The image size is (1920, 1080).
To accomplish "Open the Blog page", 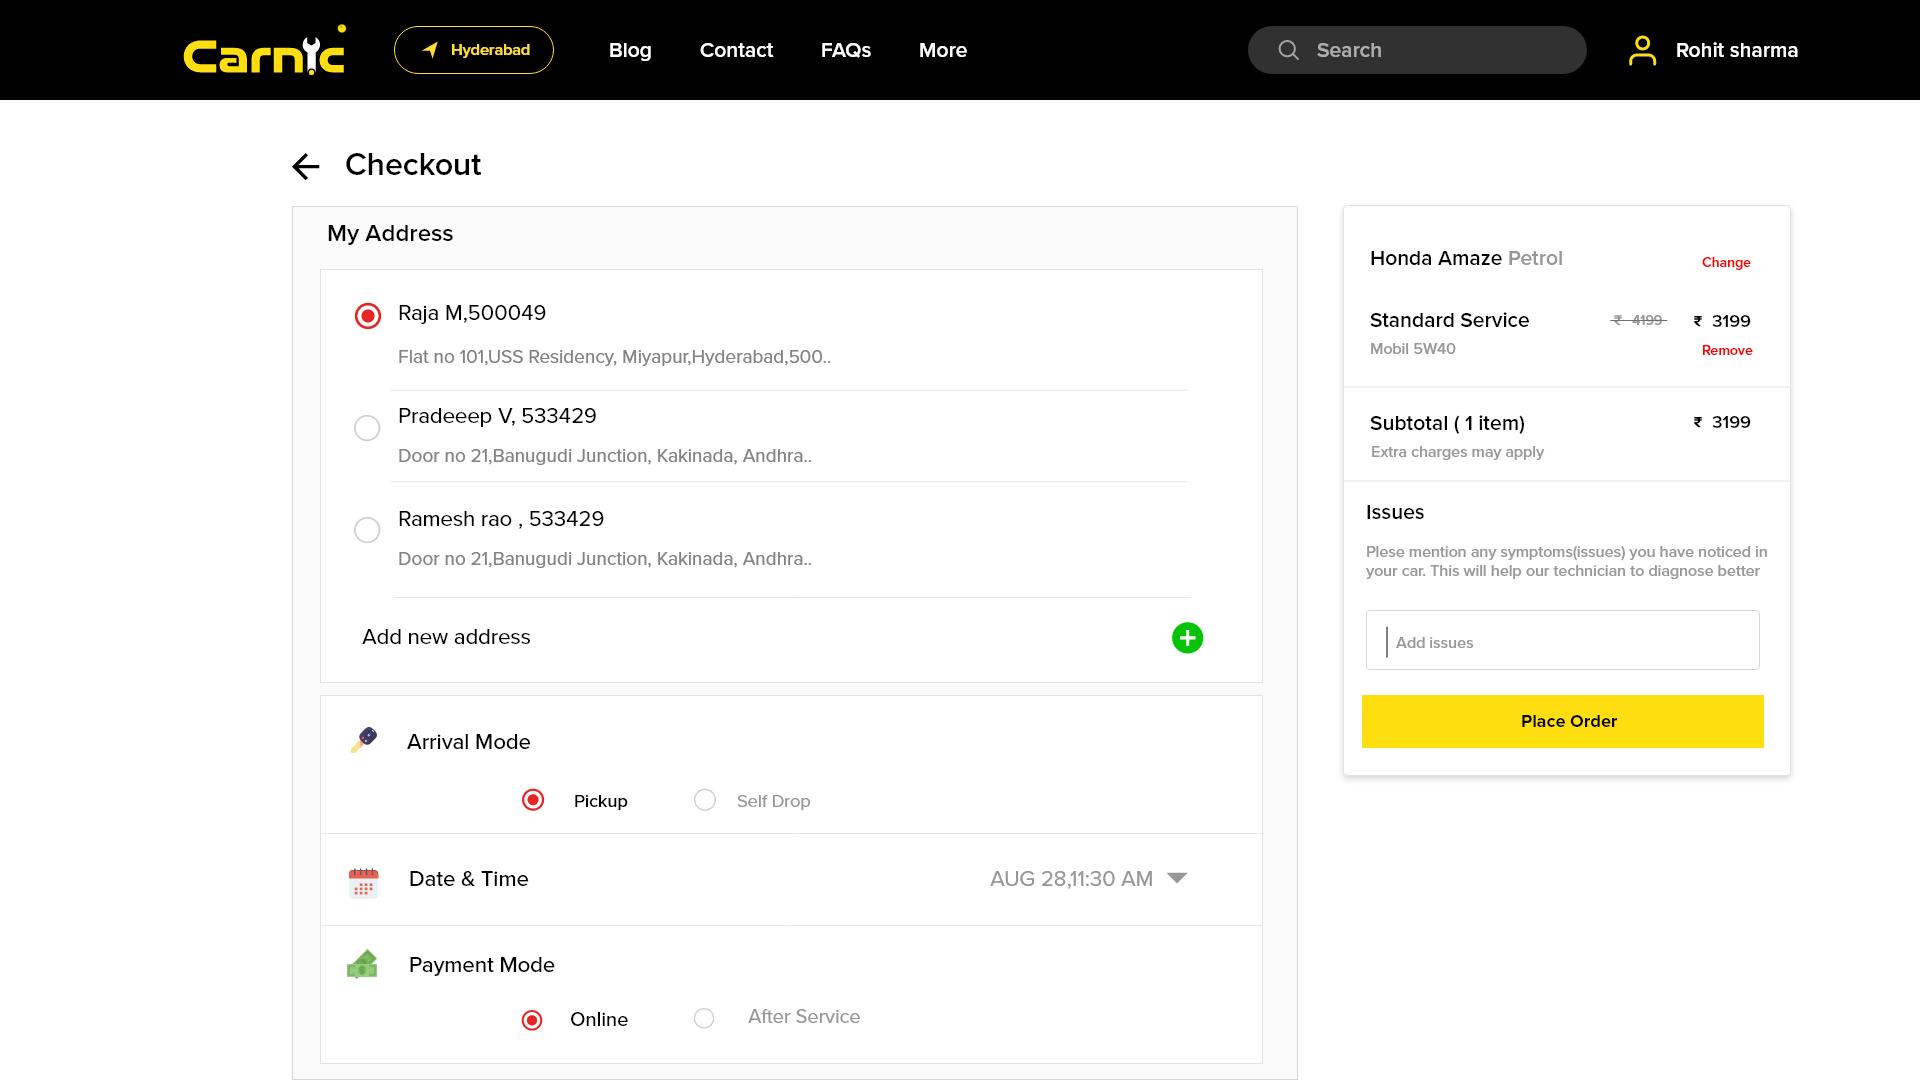I will (x=630, y=50).
